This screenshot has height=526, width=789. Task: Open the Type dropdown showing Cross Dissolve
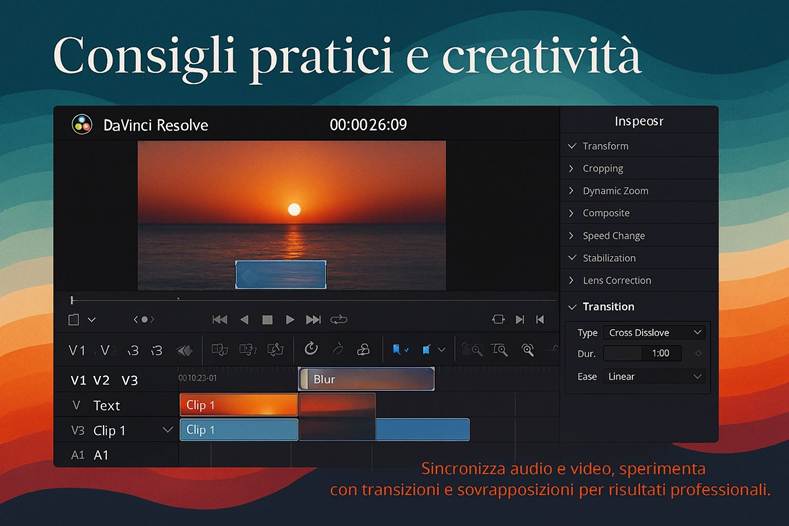click(x=654, y=332)
